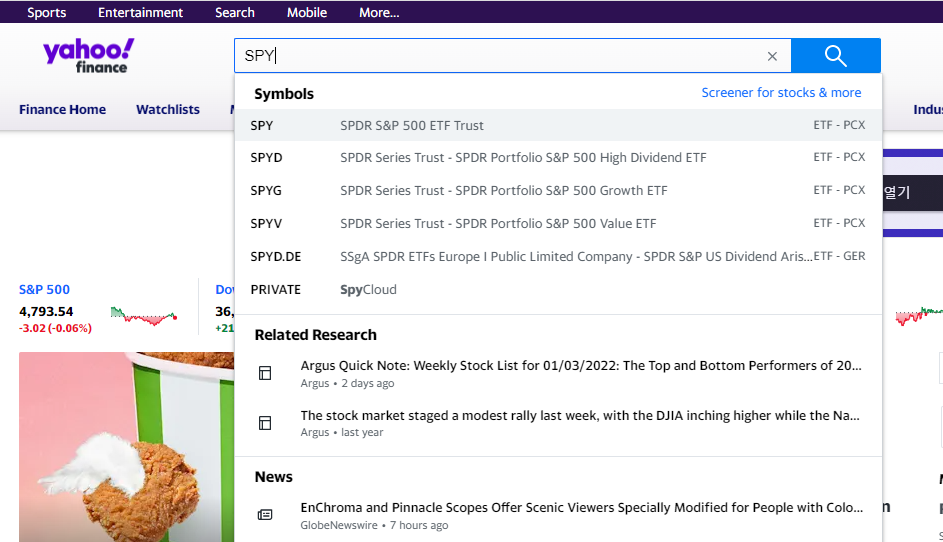Screen dimensions: 943x542
Task: Click the fried chicken promo image
Action: pyautogui.click(x=126, y=447)
